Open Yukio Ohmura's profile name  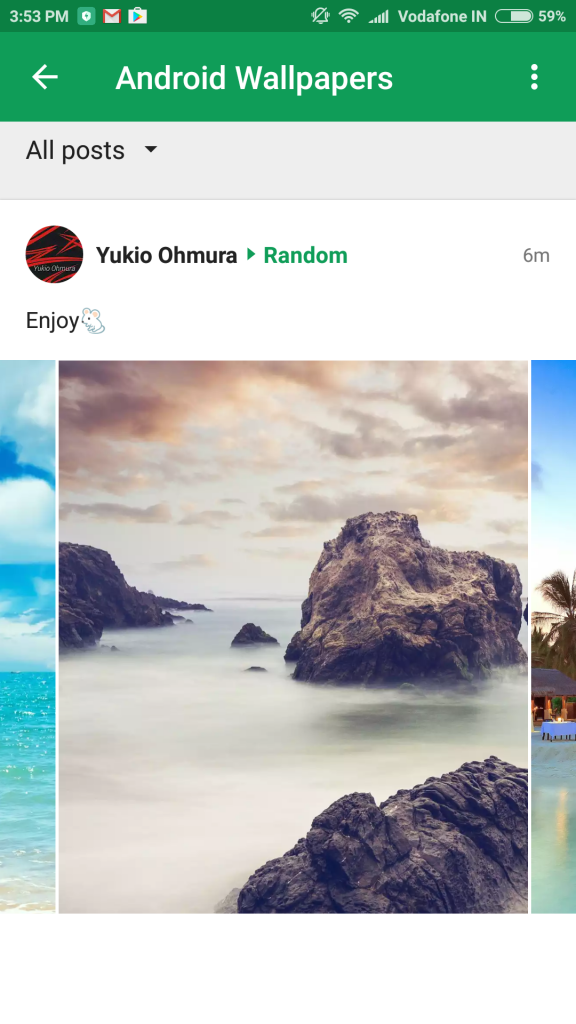167,255
